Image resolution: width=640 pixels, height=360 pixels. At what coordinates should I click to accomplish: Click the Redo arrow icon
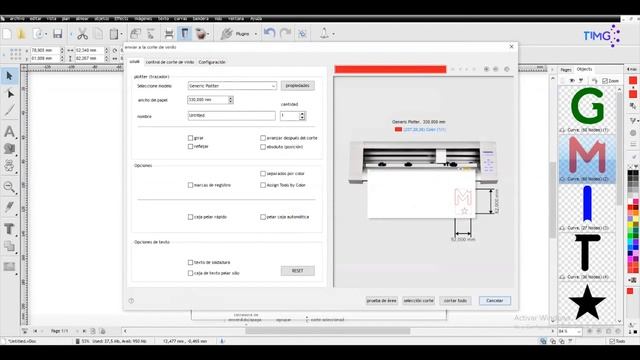click(285, 33)
